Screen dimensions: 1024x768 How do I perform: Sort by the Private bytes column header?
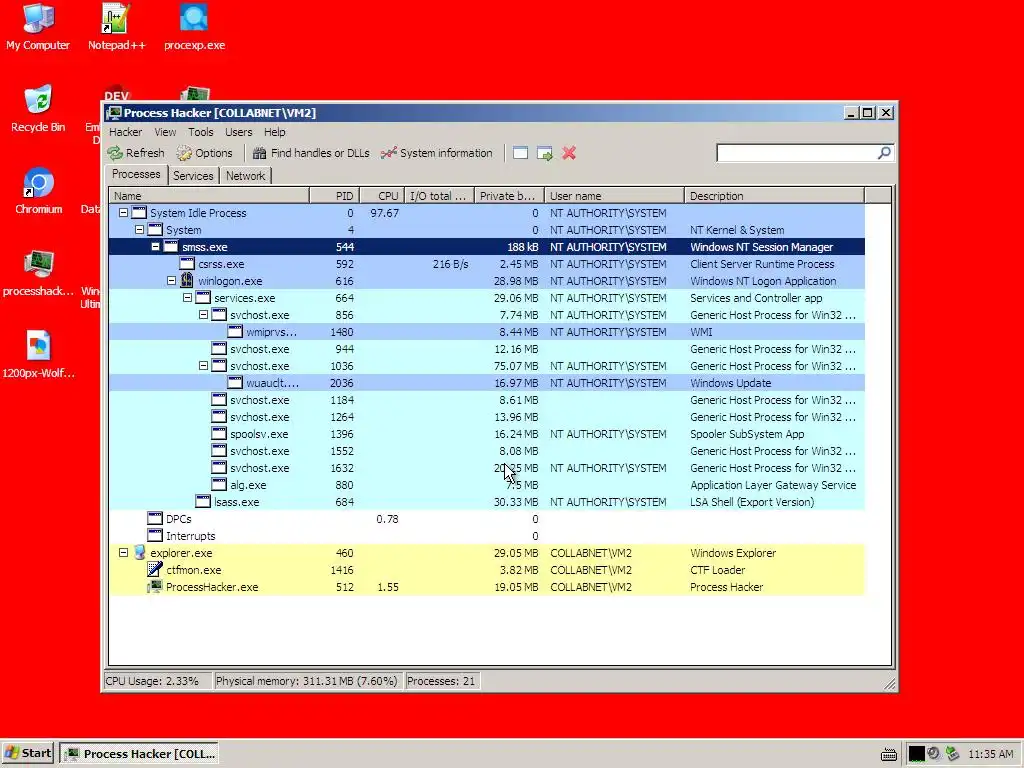click(509, 196)
